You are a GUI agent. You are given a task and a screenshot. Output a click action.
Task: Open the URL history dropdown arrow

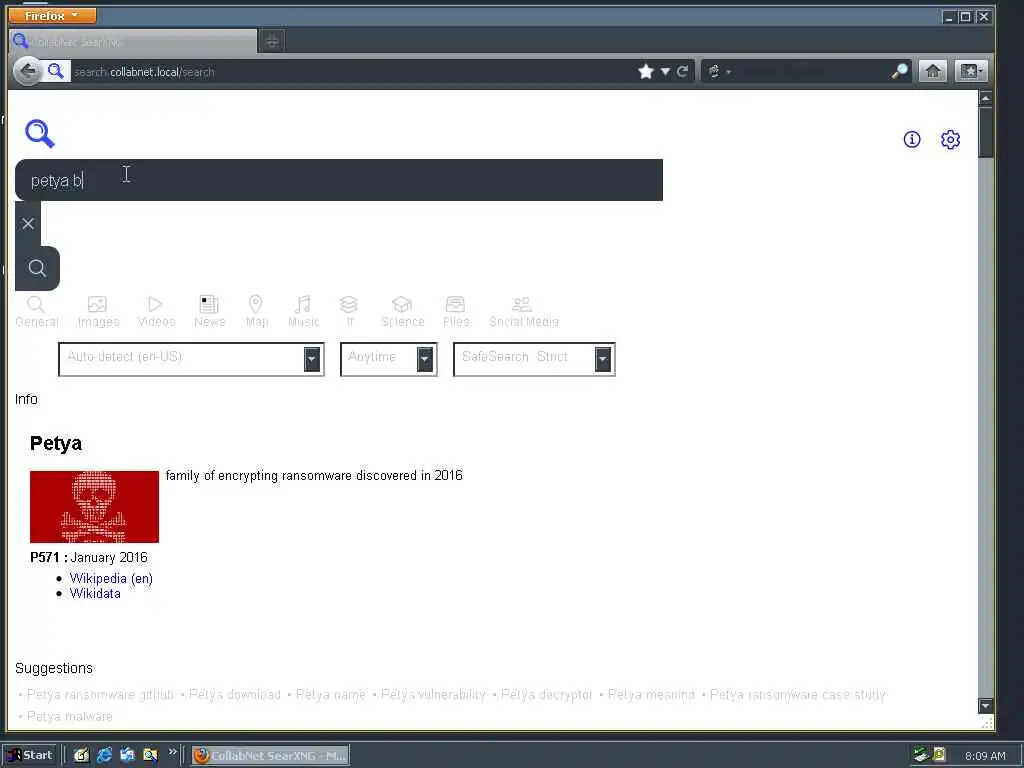pyautogui.click(x=665, y=72)
